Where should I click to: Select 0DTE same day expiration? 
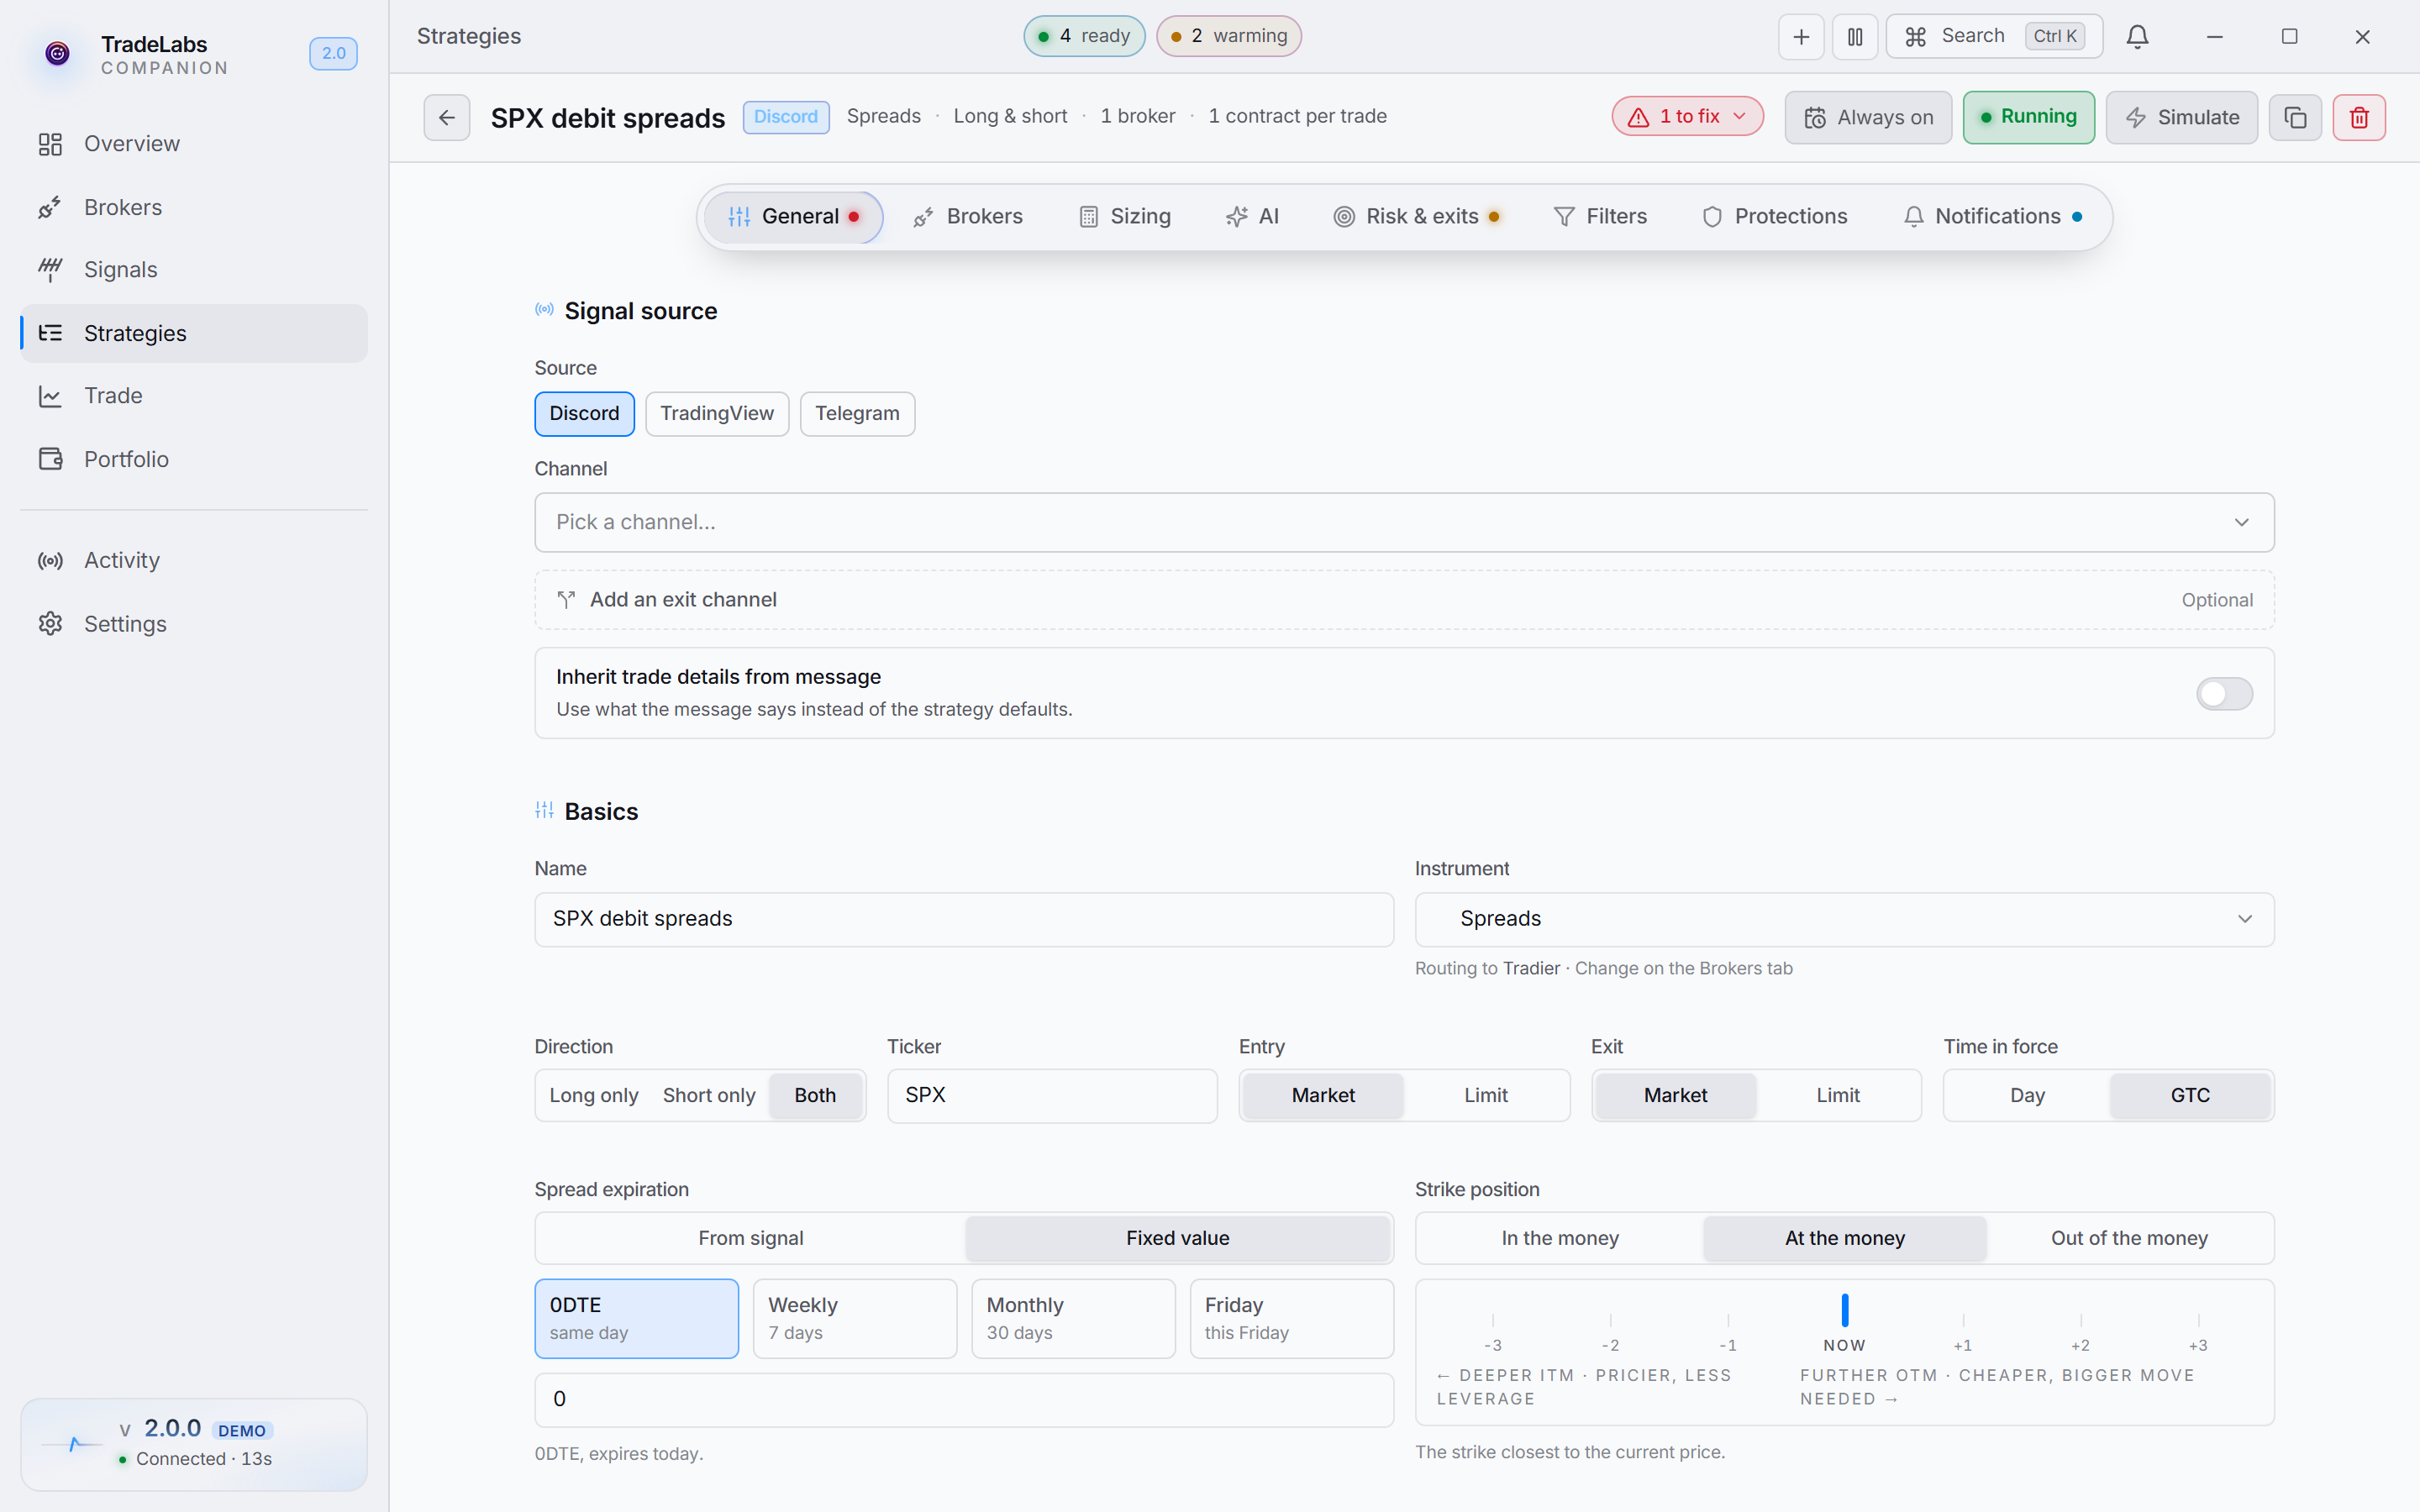coord(636,1319)
